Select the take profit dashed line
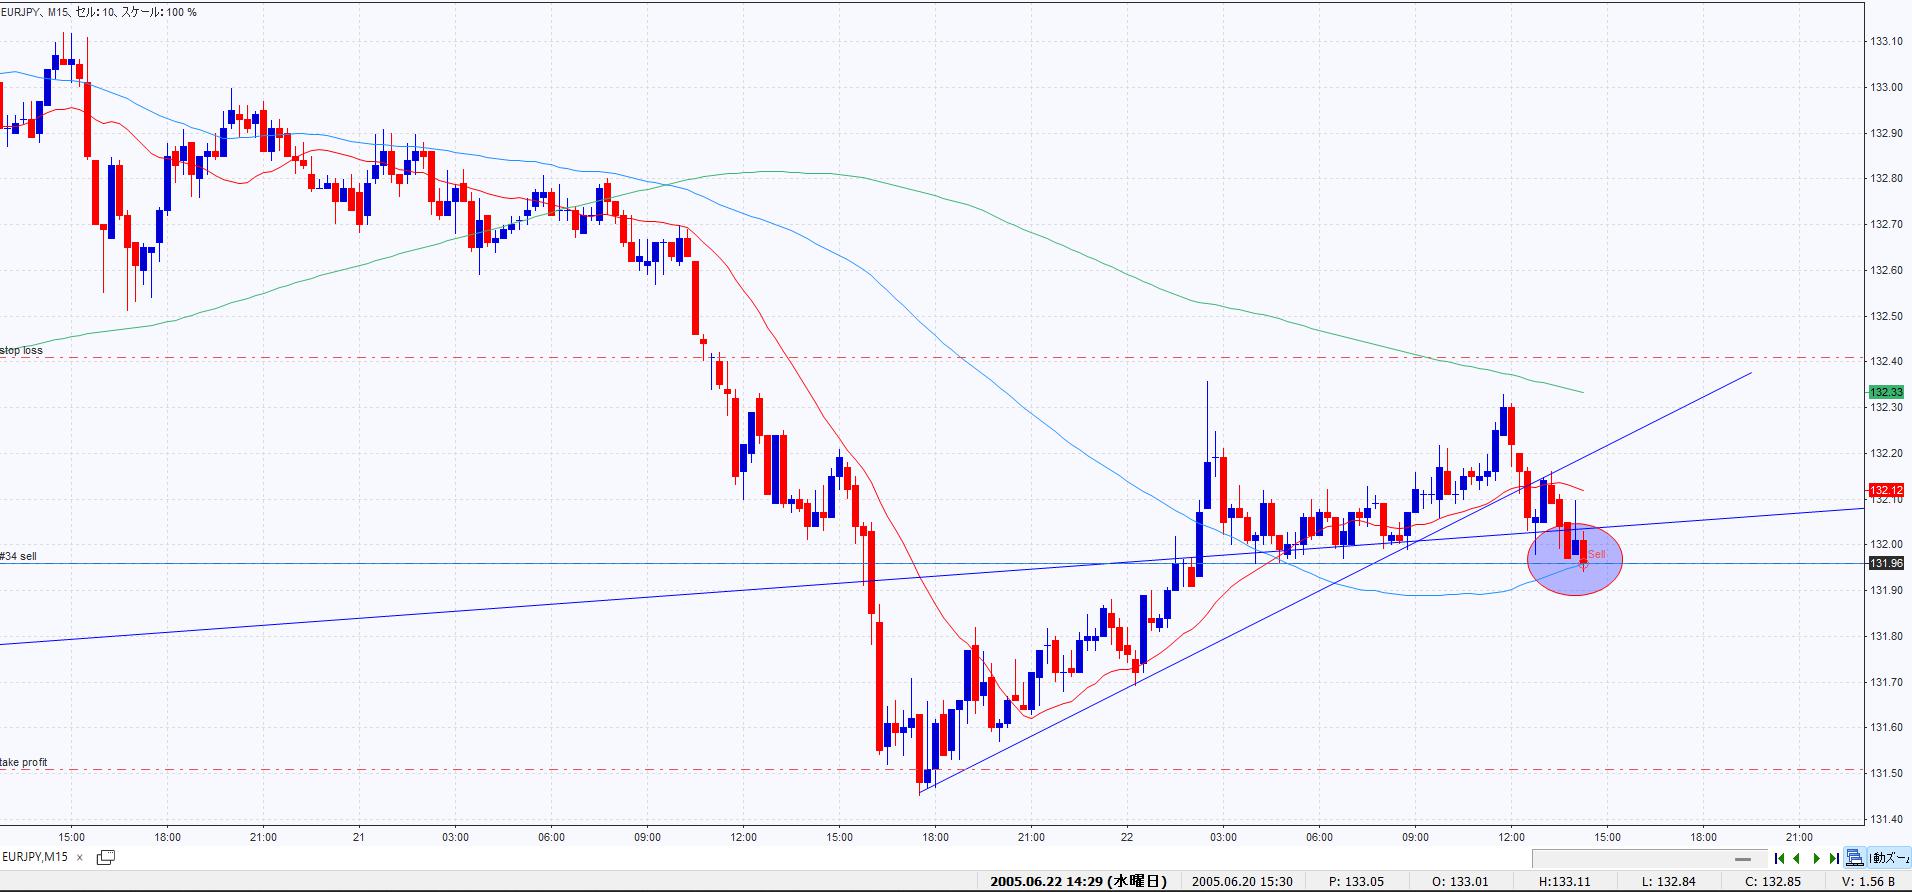 tap(500, 769)
